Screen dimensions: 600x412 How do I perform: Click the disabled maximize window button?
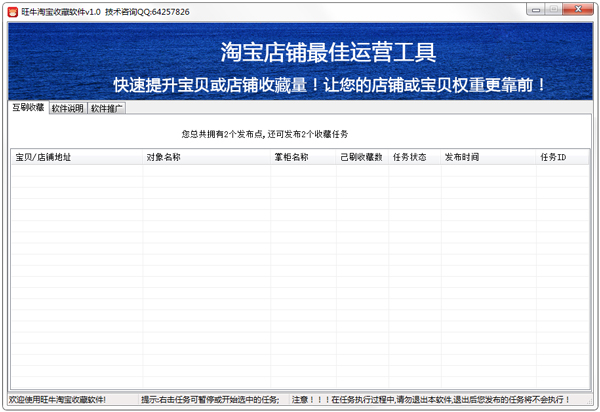pos(553,10)
